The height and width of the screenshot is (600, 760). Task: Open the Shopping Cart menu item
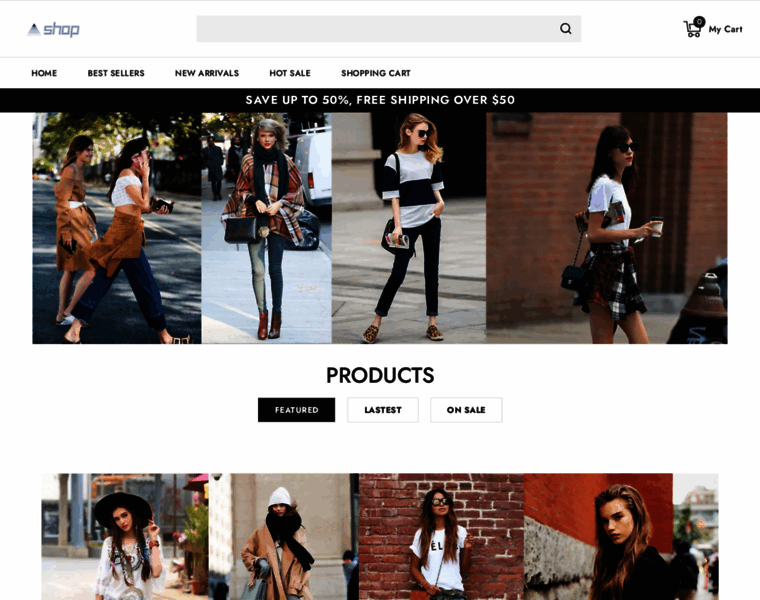tap(376, 73)
